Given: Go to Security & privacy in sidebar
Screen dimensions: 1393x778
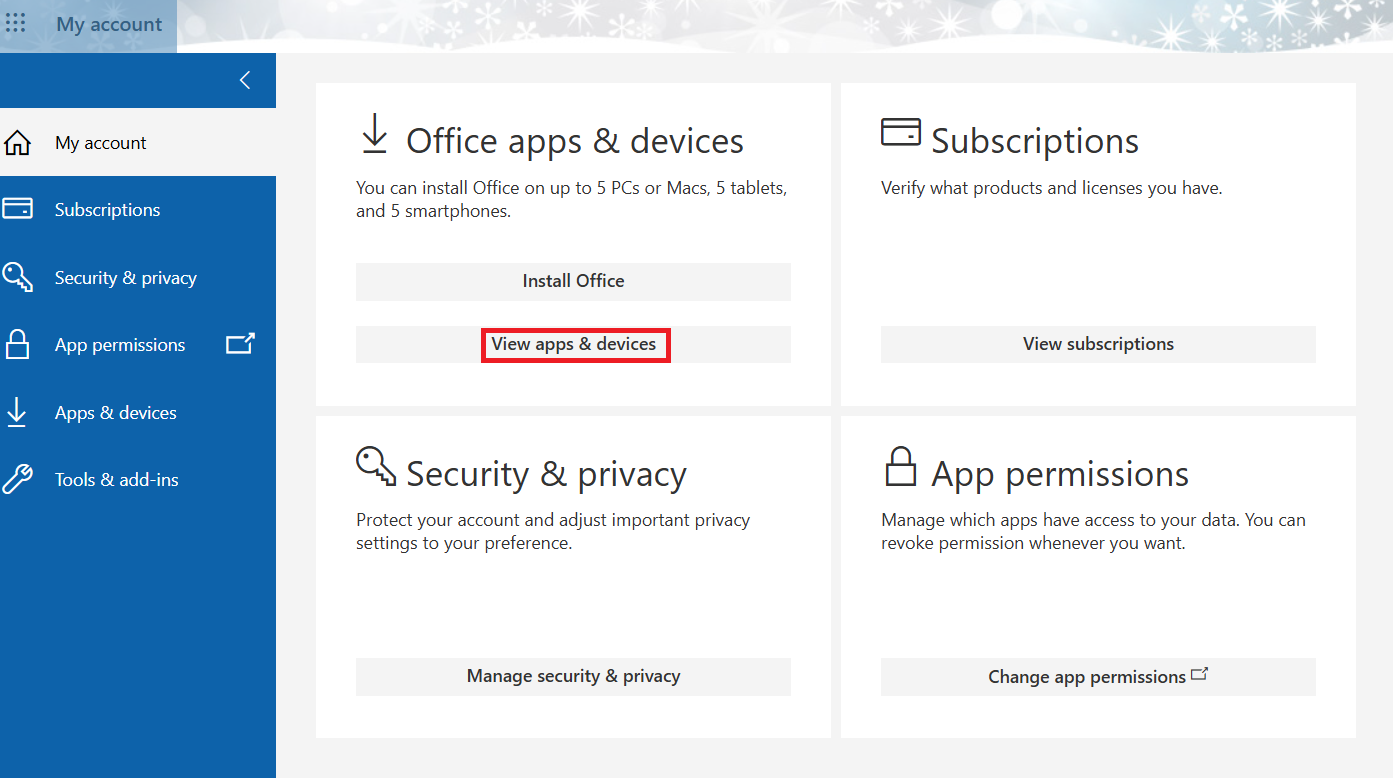Looking at the screenshot, I should 138,278.
